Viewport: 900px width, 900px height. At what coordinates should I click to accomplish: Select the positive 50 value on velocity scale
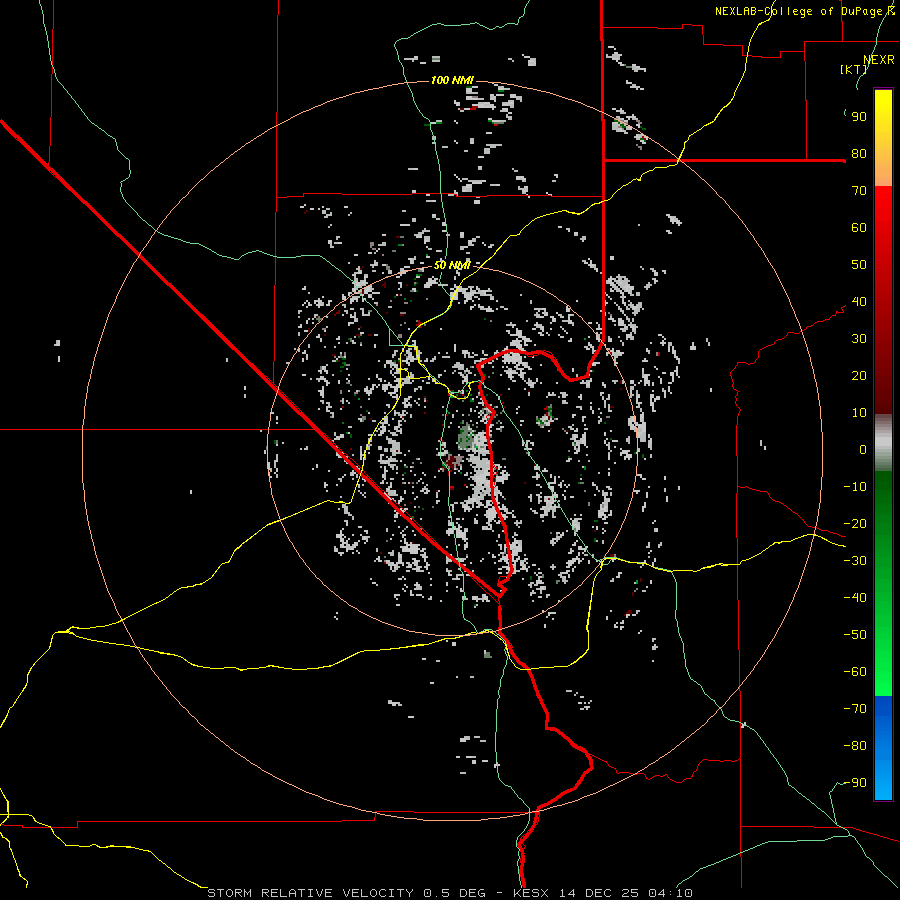[859, 265]
